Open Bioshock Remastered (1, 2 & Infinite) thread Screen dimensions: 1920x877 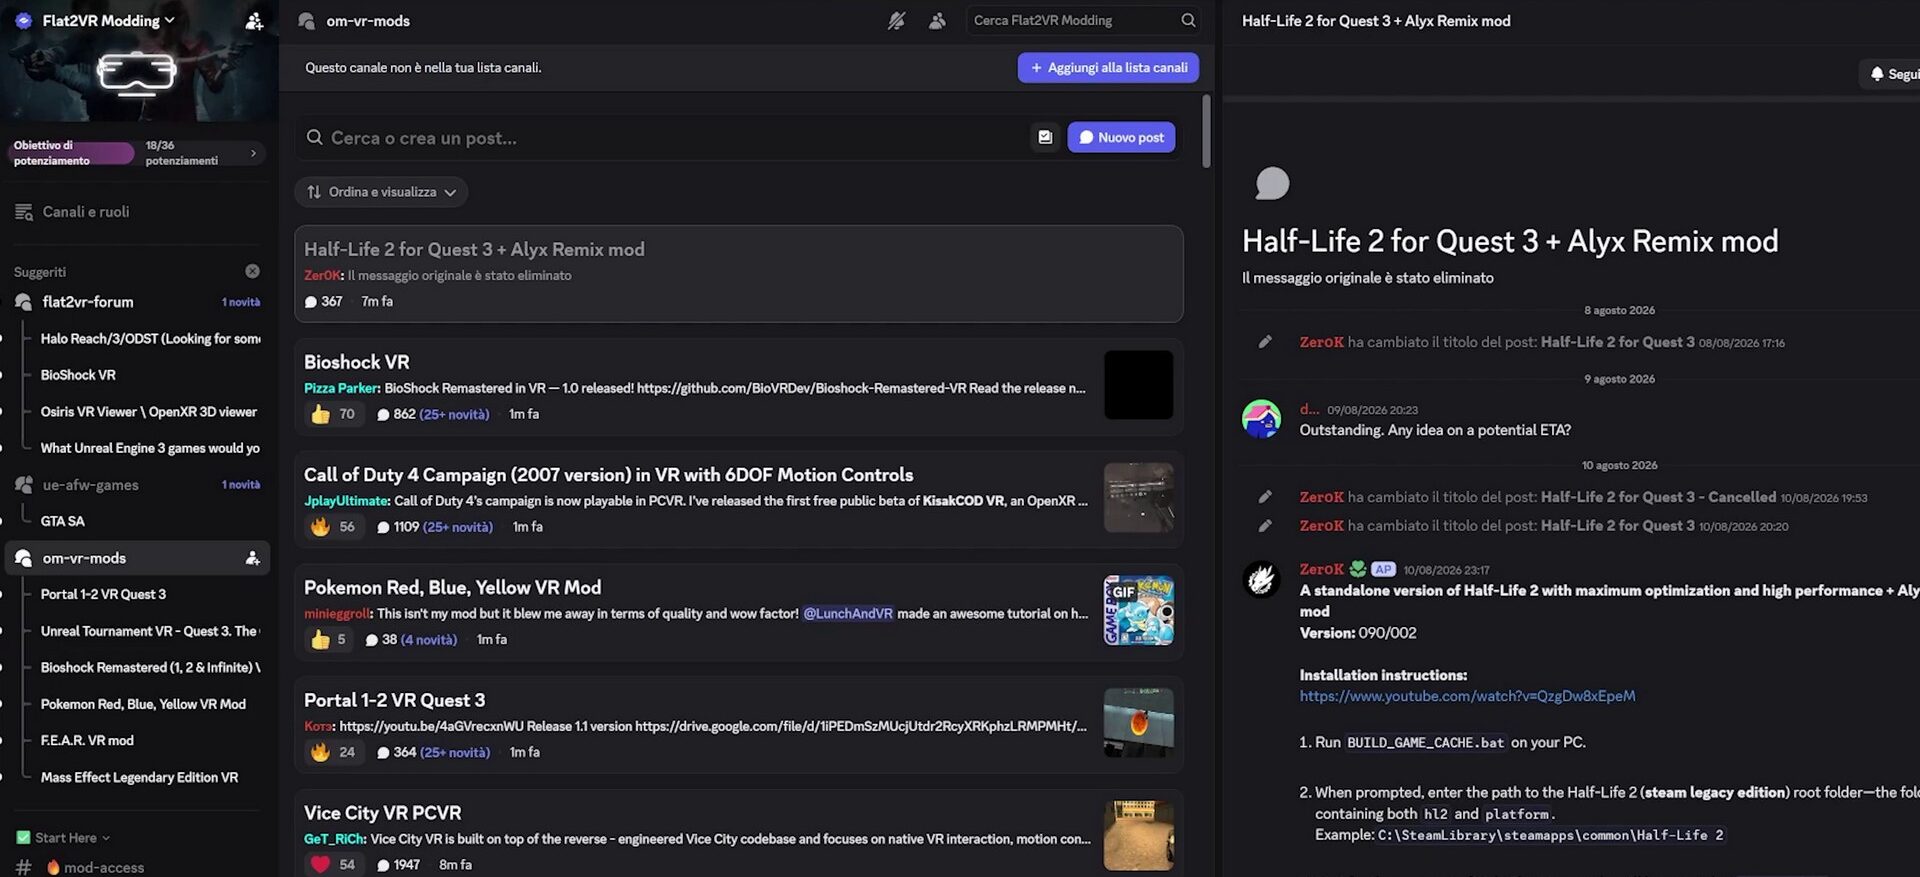[x=150, y=667]
